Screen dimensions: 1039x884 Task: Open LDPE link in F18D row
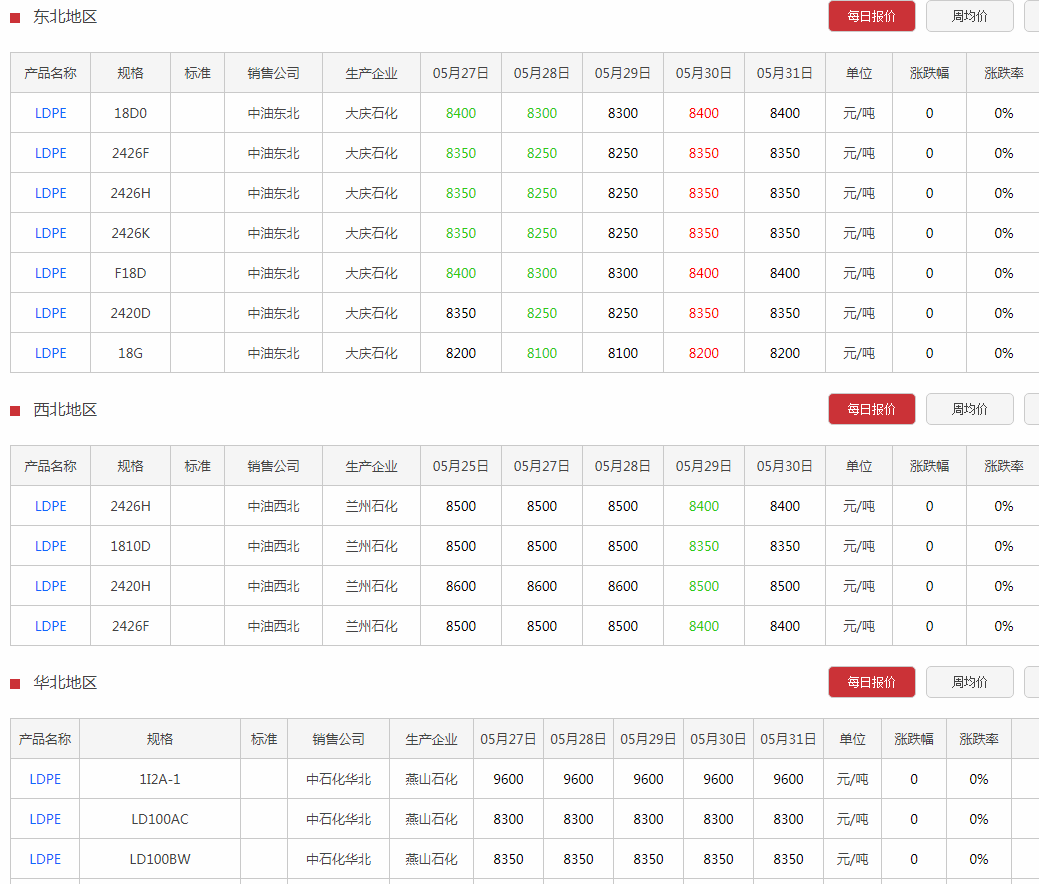point(50,273)
